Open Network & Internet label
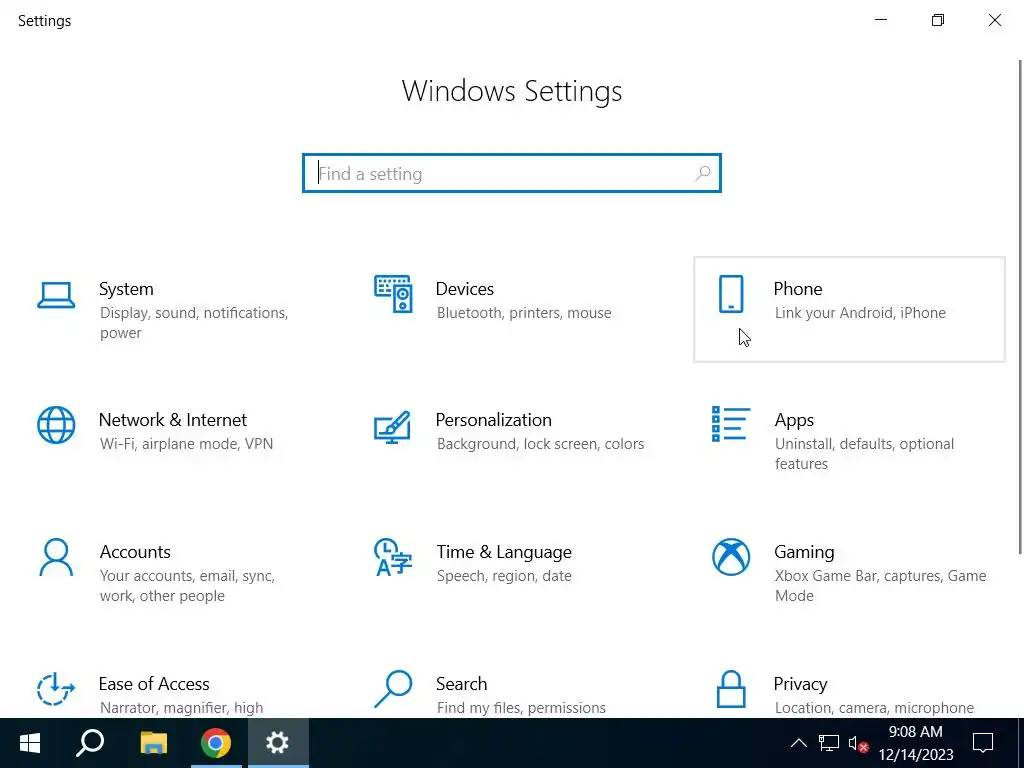 pos(172,419)
